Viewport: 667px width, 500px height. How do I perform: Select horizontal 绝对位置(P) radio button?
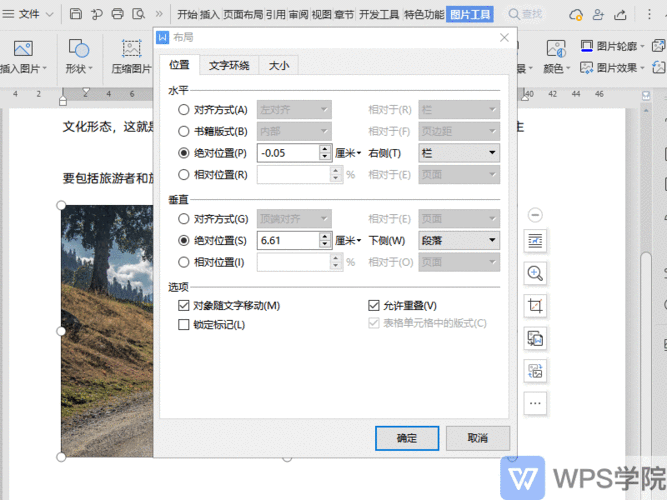(x=183, y=153)
